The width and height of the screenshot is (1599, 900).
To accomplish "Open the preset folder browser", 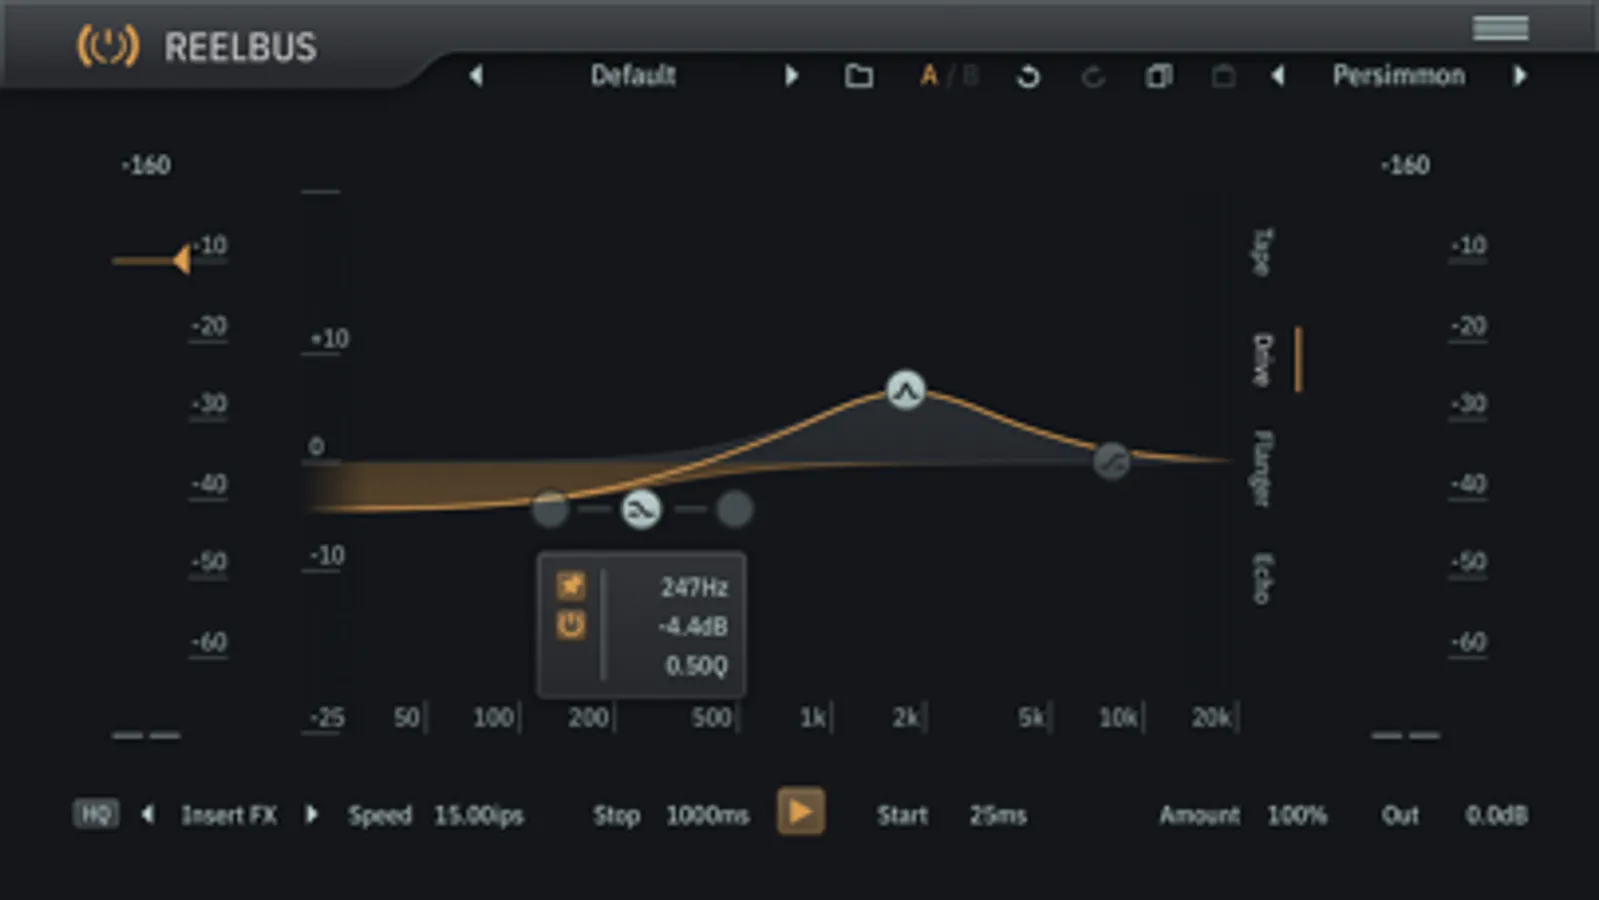I will click(x=859, y=76).
